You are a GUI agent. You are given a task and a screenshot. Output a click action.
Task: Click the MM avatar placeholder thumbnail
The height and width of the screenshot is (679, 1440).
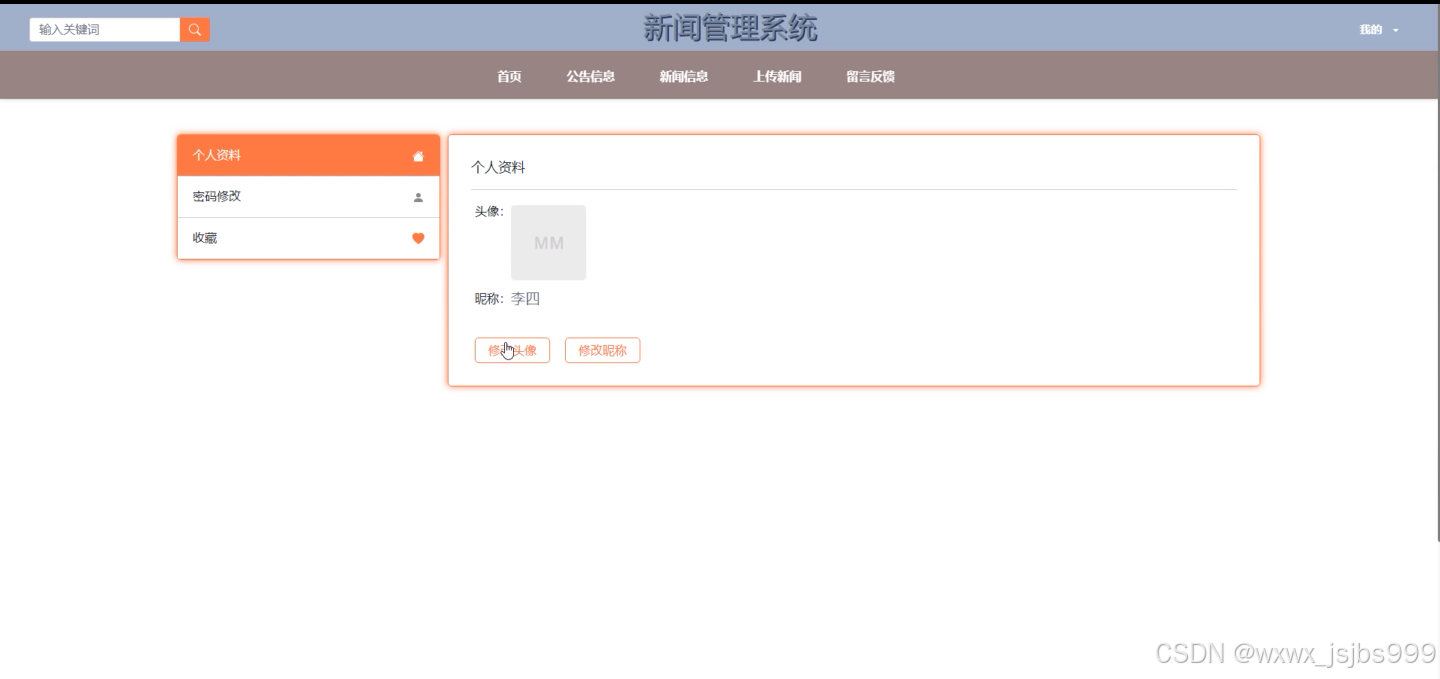[x=548, y=243]
